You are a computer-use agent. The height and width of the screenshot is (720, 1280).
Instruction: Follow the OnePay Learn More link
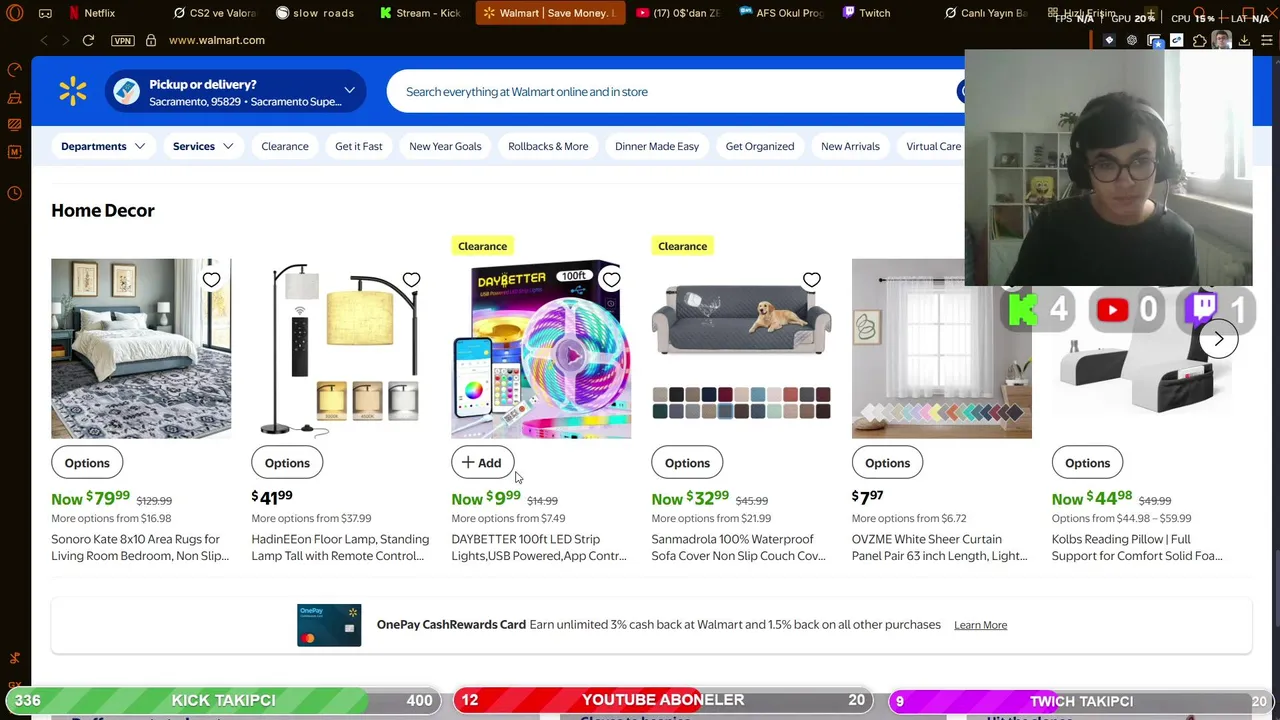(980, 625)
